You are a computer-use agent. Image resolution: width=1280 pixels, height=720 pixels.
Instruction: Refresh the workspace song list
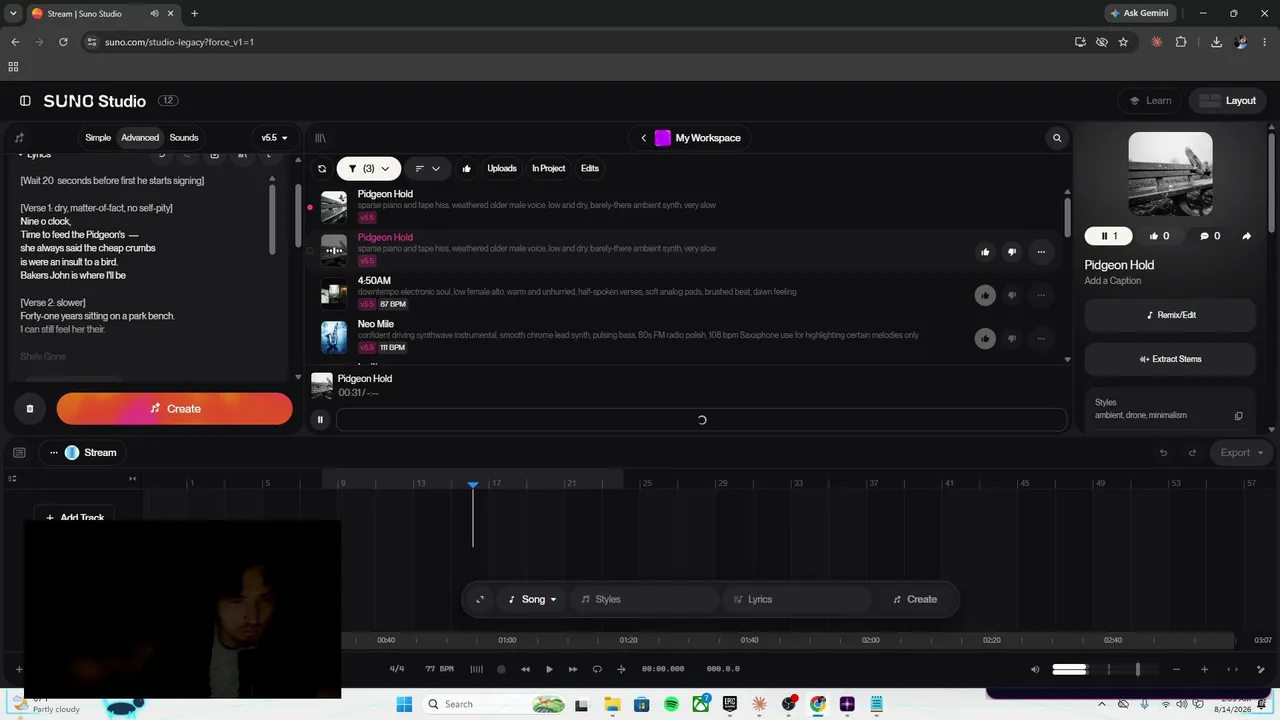[322, 169]
